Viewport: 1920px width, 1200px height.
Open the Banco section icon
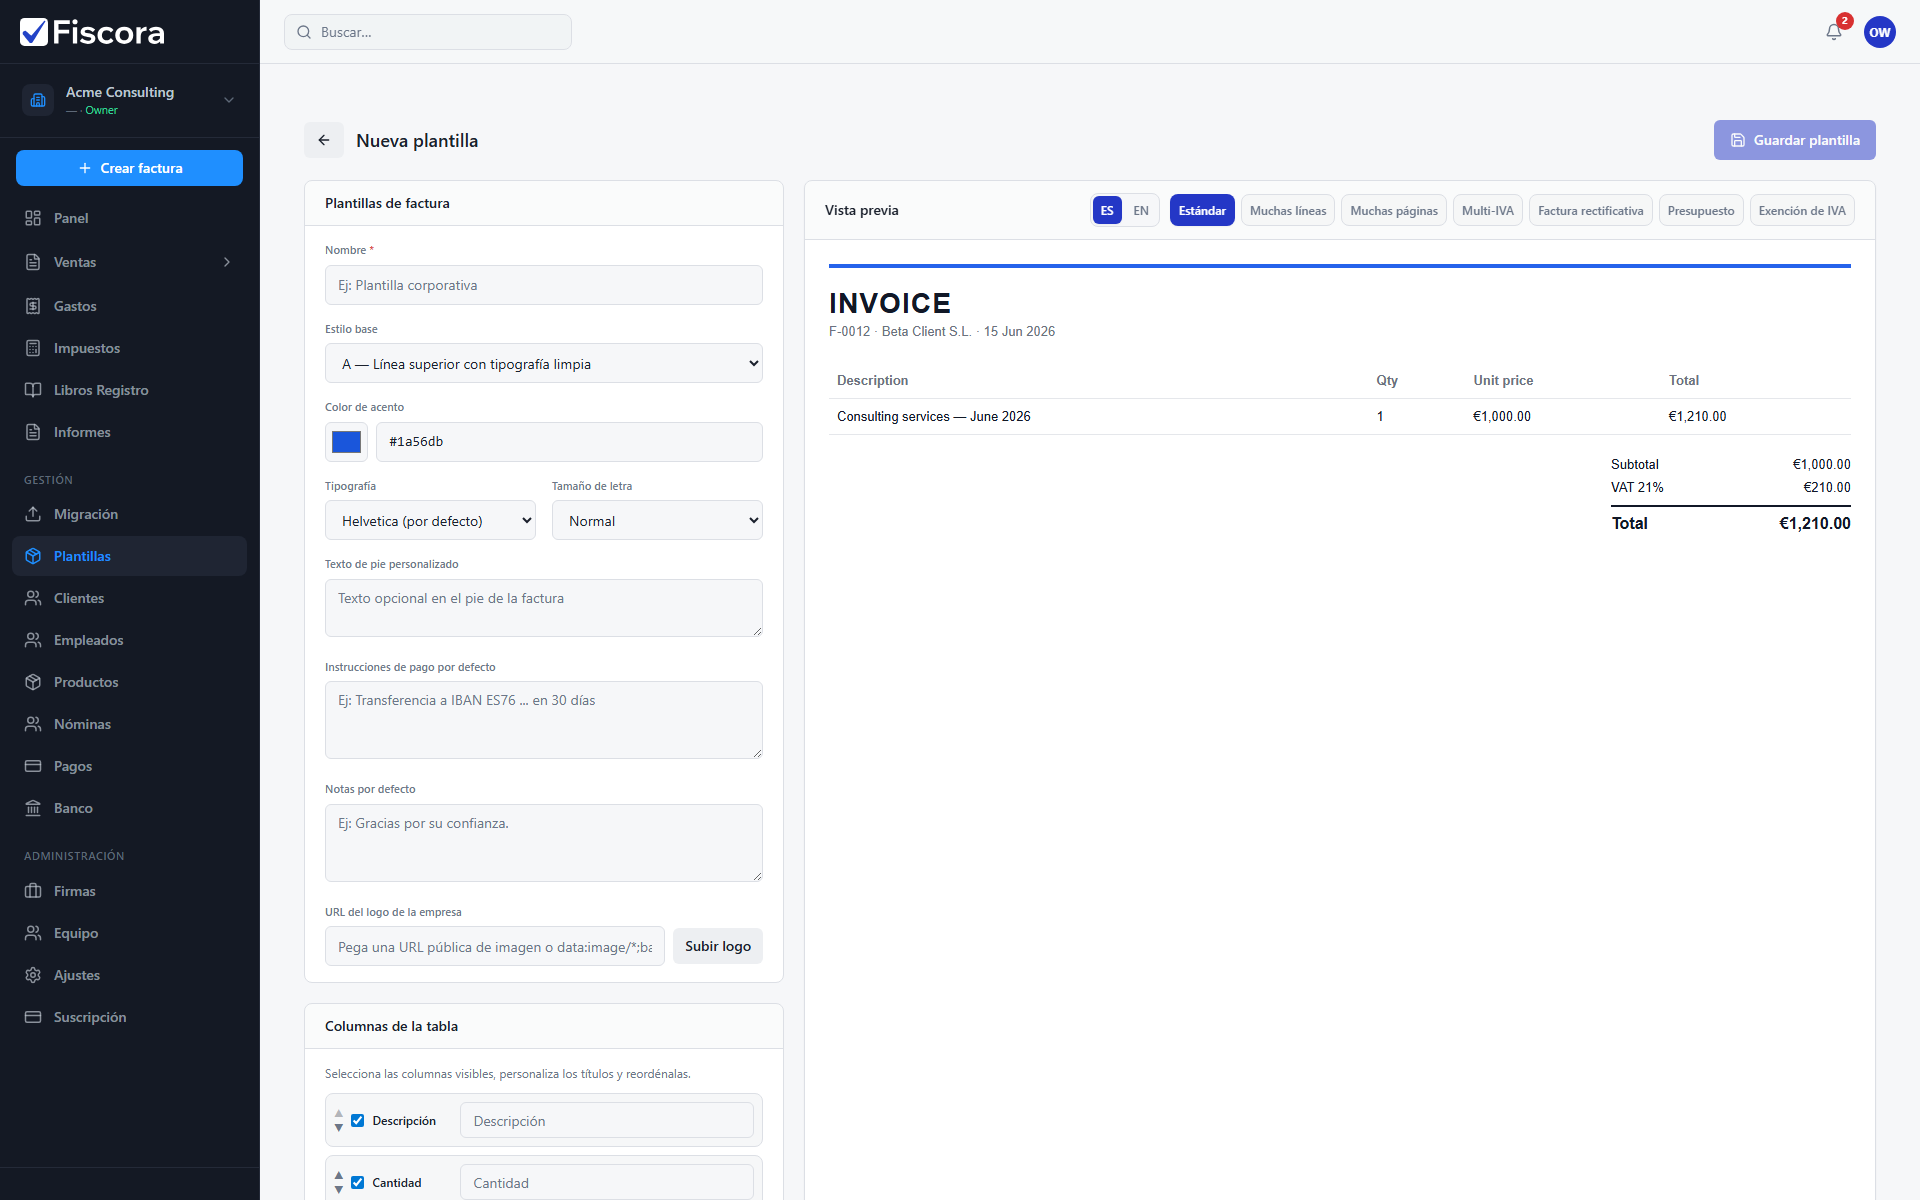(33, 808)
